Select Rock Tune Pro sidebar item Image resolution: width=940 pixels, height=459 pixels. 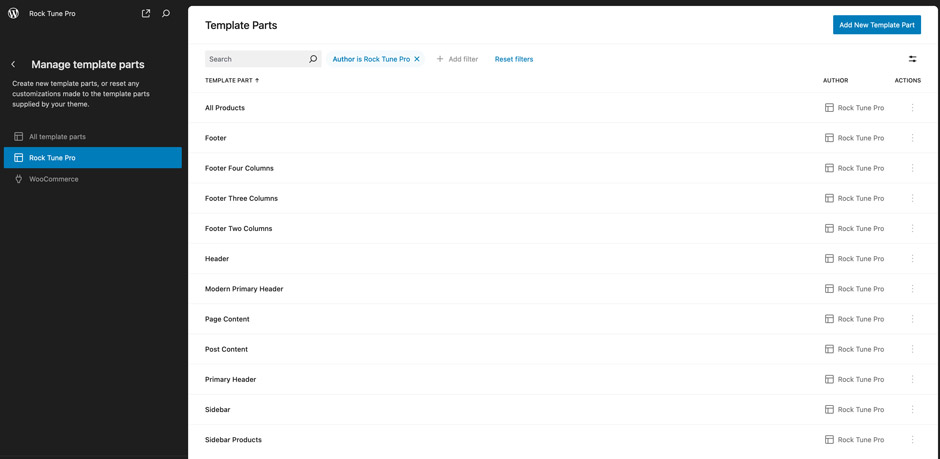tap(52, 158)
